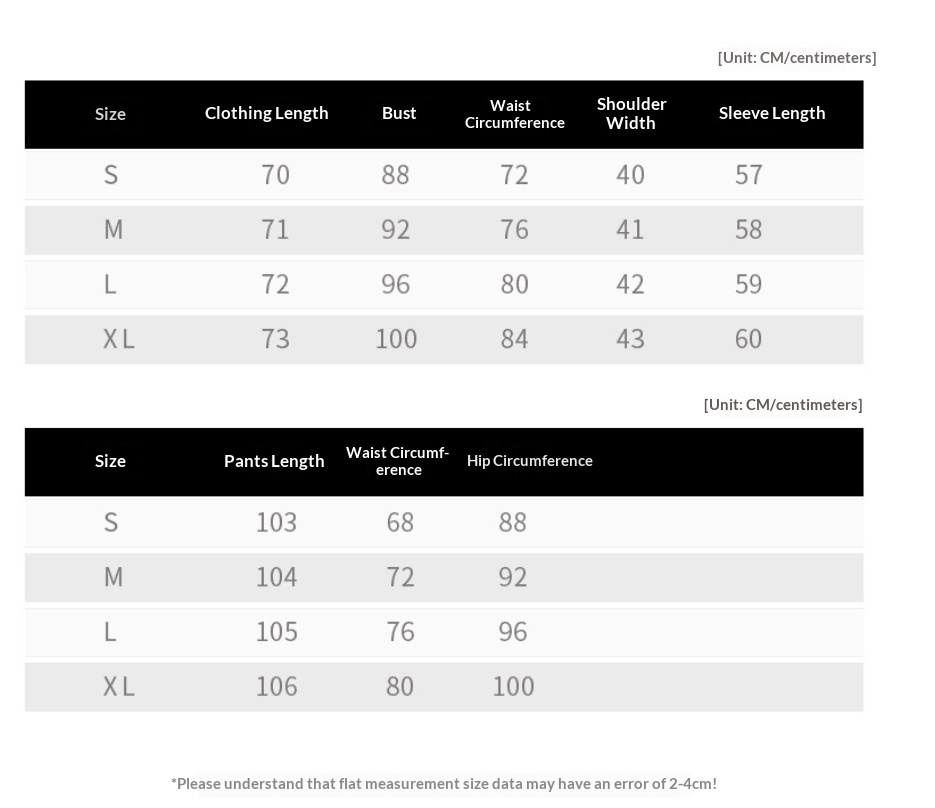Click the Bust column header
The width and height of the screenshot is (935, 808).
399,113
